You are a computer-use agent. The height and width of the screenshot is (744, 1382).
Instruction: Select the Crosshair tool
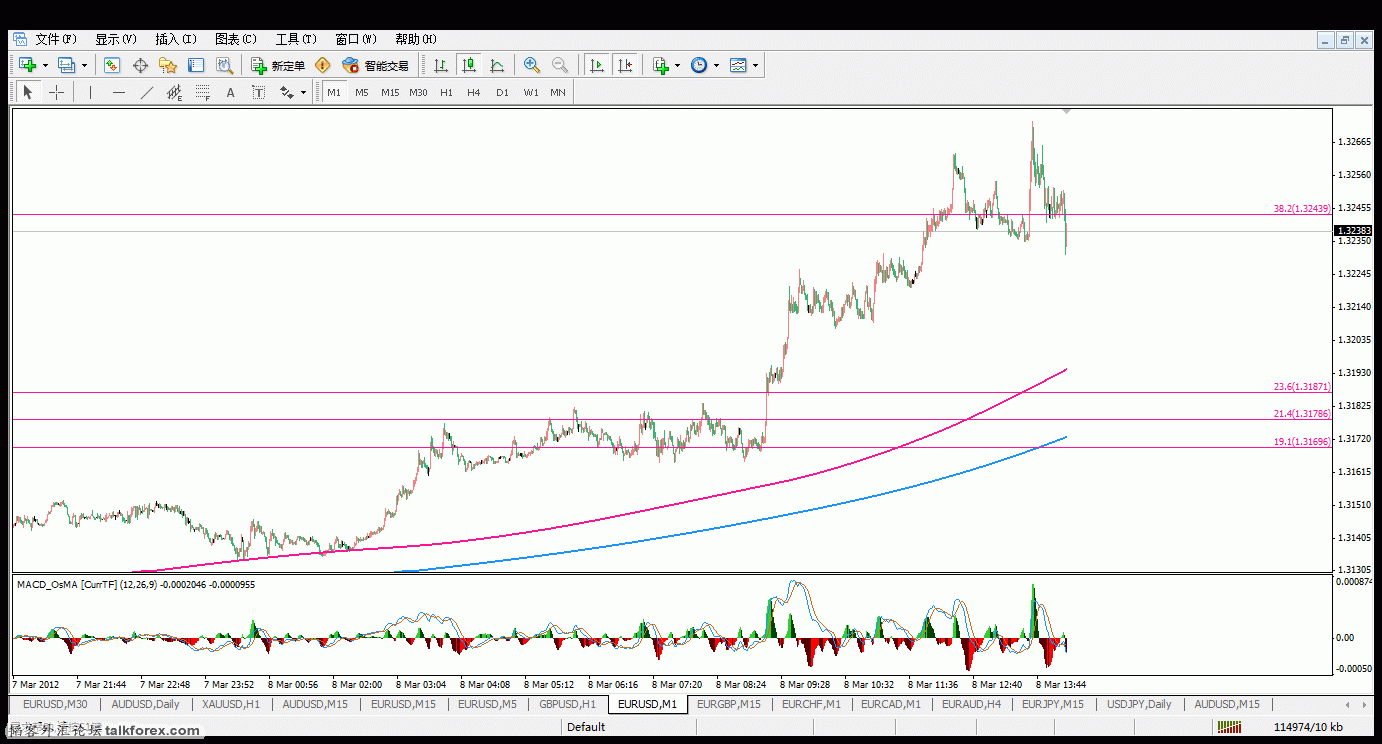[x=57, y=92]
